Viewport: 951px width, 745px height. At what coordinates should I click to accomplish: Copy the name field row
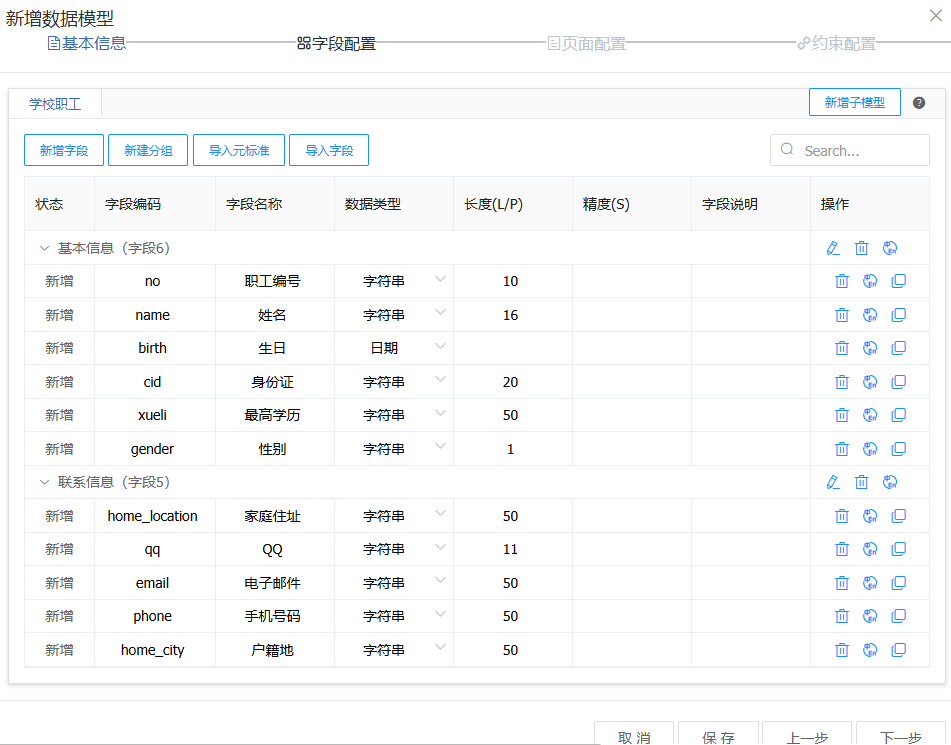898,315
